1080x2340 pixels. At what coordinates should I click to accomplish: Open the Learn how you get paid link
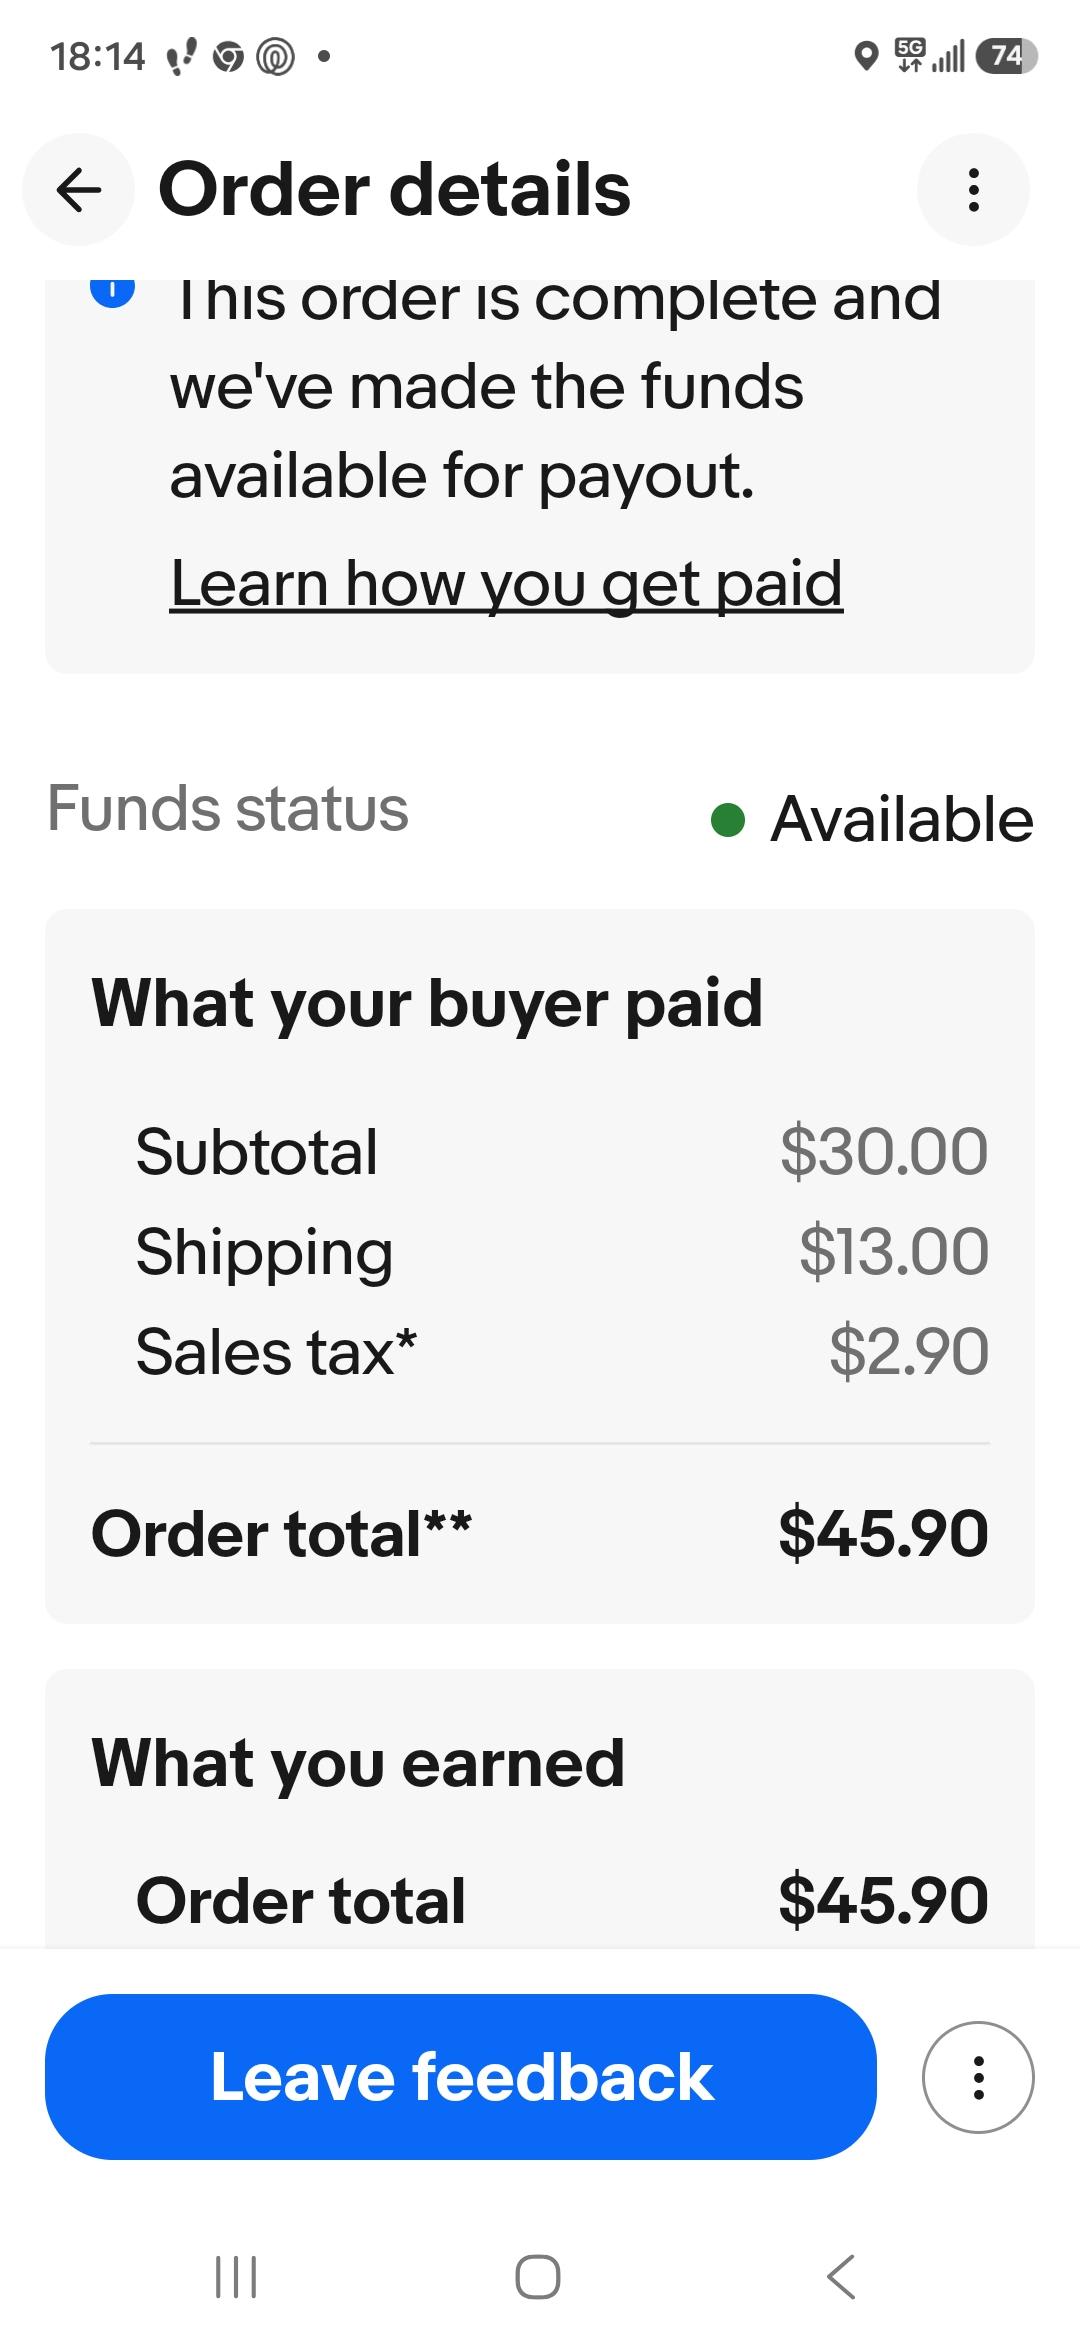pyautogui.click(x=506, y=583)
